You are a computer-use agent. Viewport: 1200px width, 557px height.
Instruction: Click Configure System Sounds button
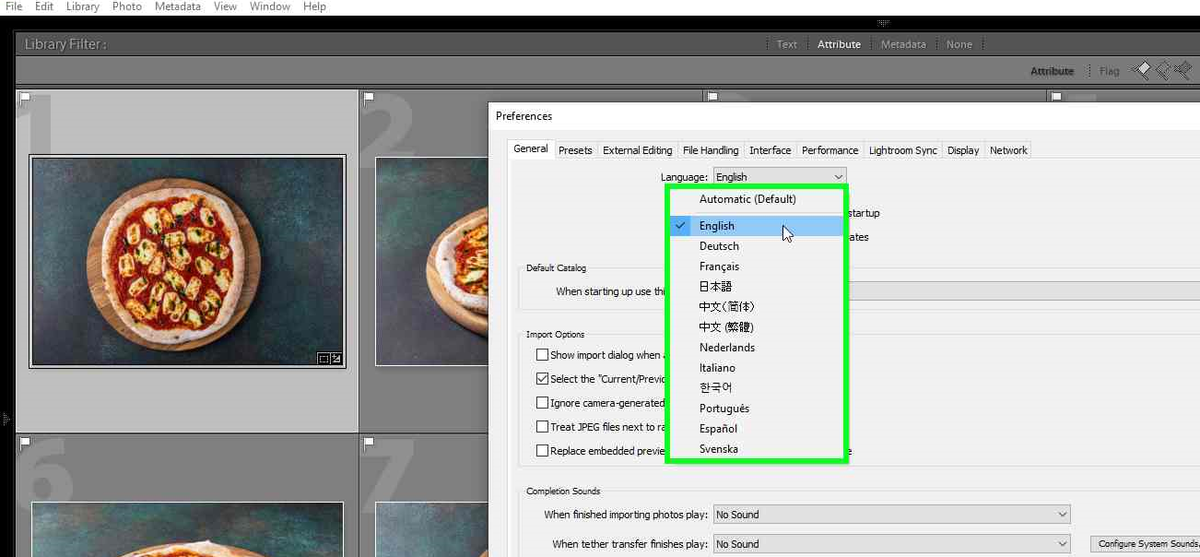pyautogui.click(x=1146, y=544)
